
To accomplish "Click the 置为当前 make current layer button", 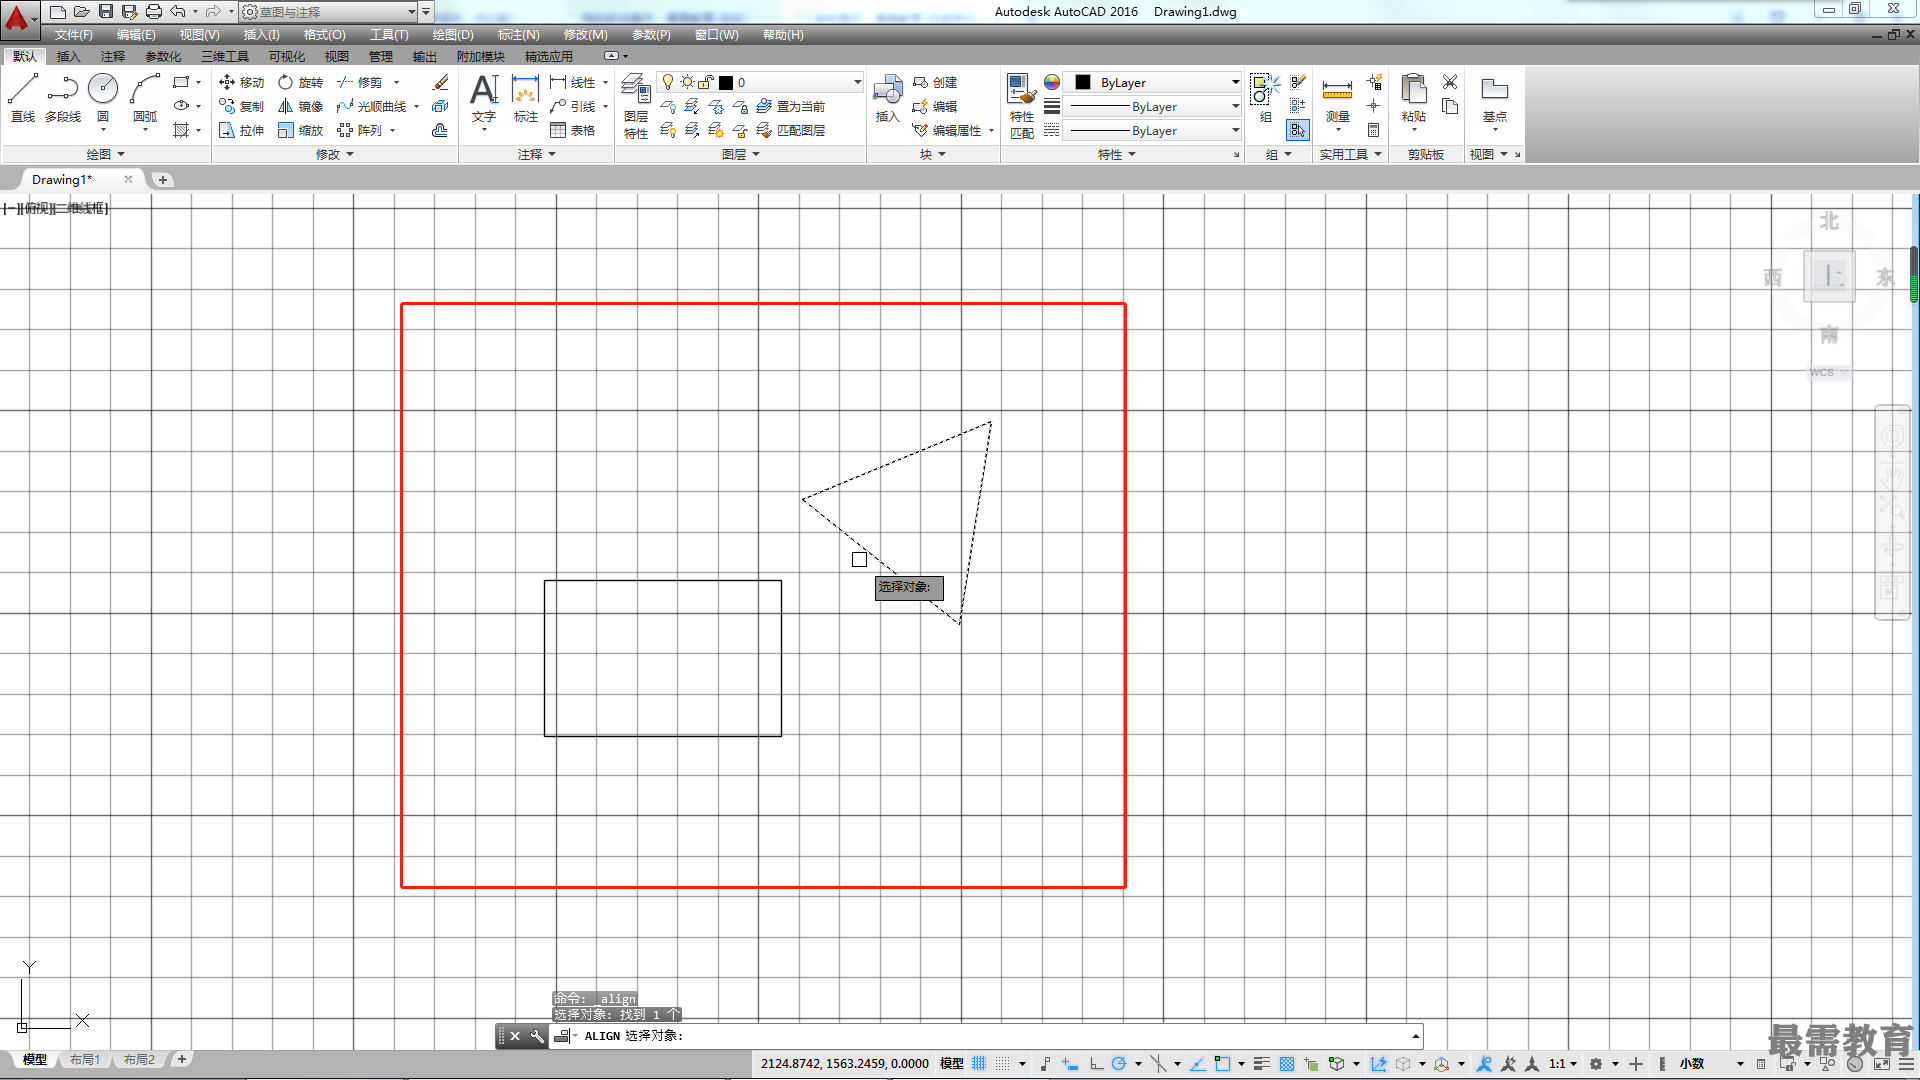I will pos(791,106).
